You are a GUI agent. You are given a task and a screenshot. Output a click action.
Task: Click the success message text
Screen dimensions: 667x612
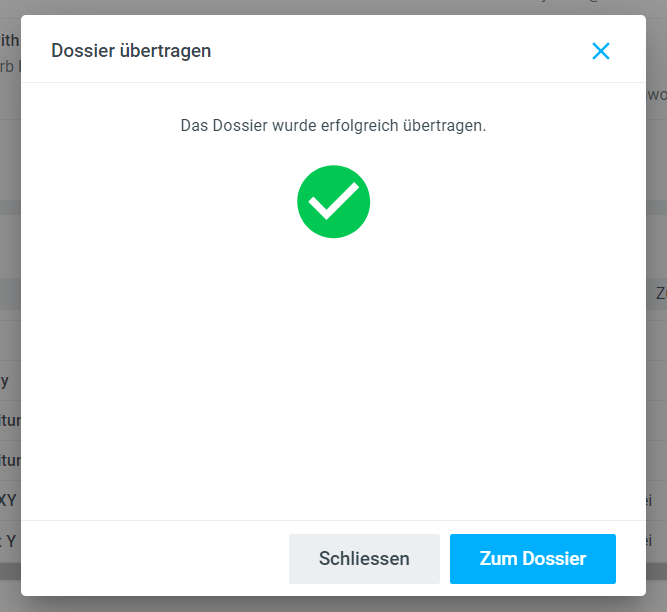(x=333, y=126)
